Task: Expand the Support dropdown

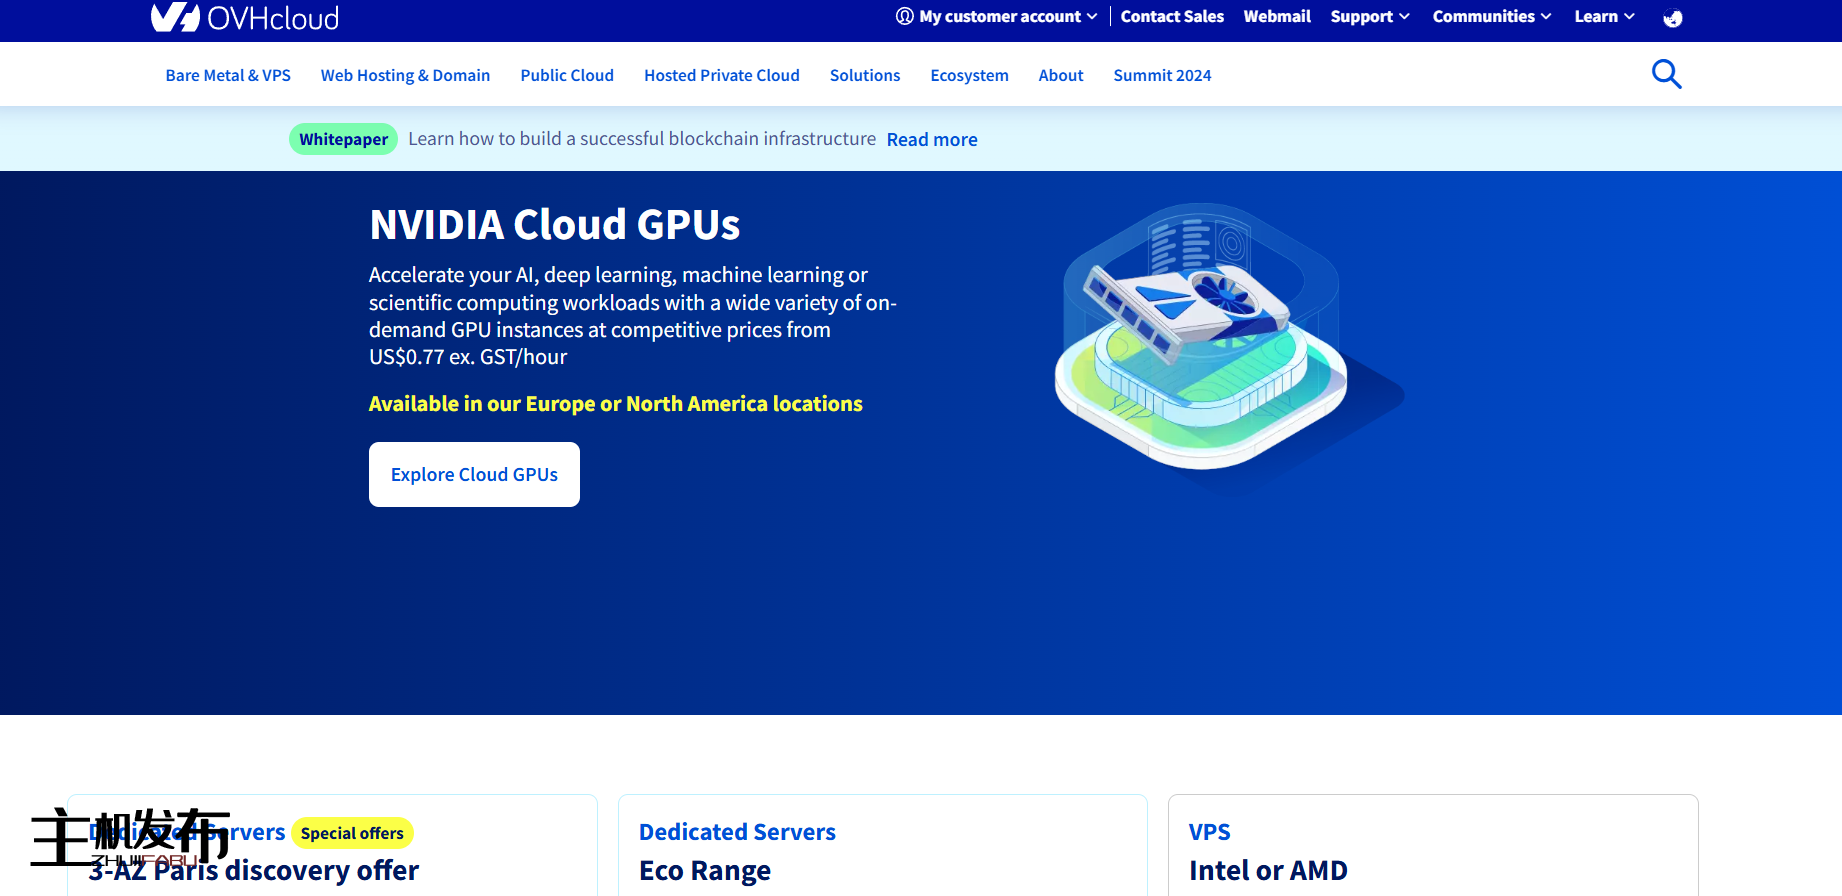Action: coord(1369,17)
